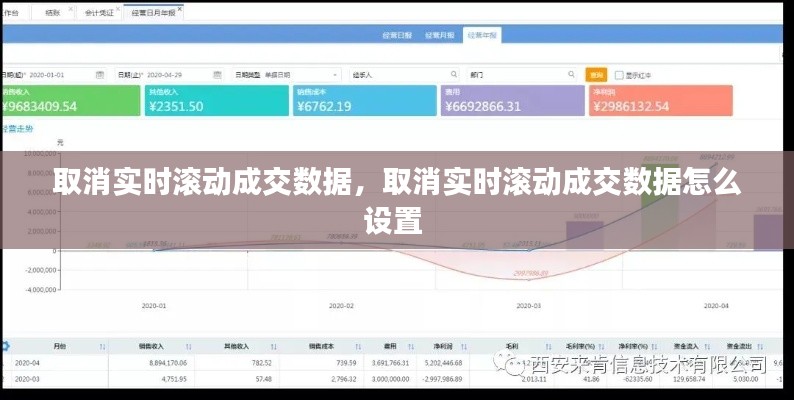Screen dimensions: 794x400
Task: Click the 经营走势 link above chart
Action: pyautogui.click(x=18, y=129)
